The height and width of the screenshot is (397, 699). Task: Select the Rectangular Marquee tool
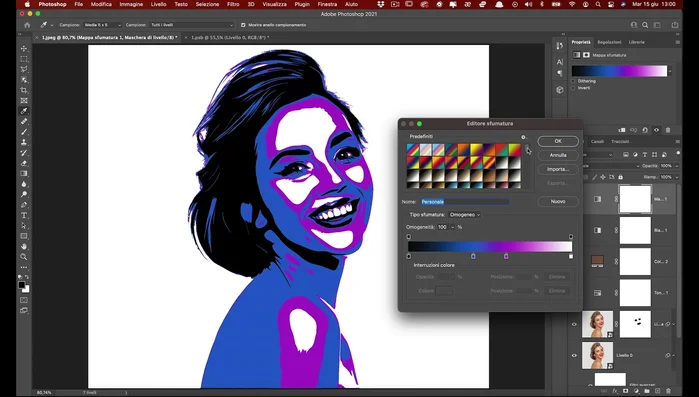[x=24, y=59]
